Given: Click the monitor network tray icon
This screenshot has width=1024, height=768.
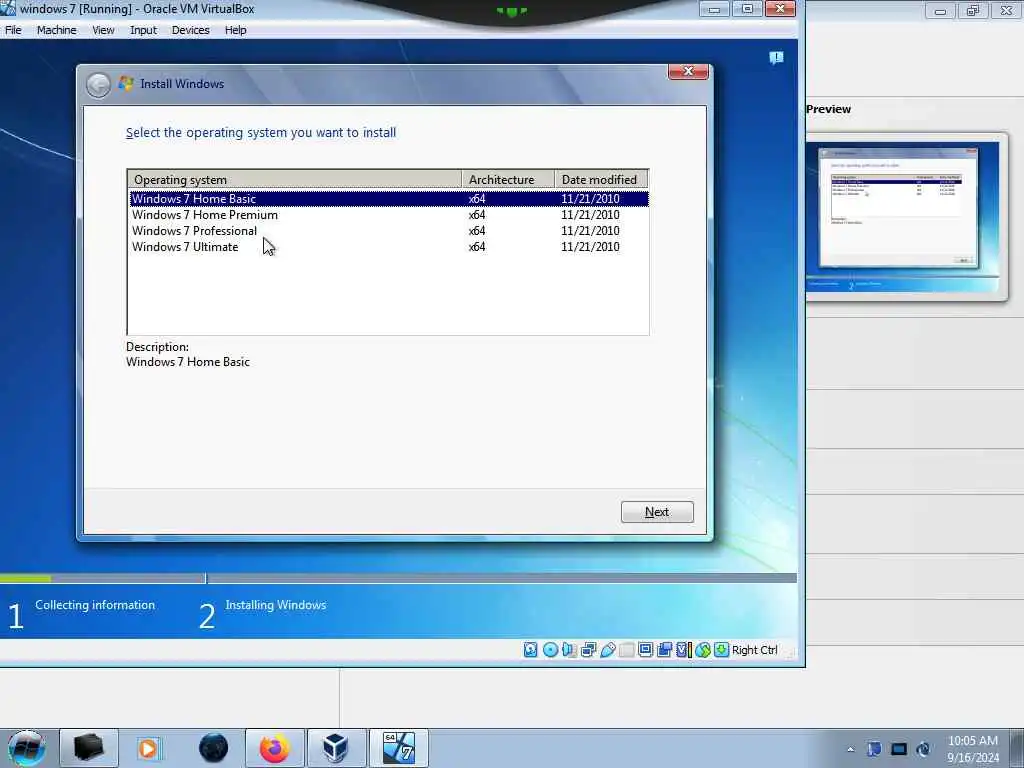Looking at the screenshot, I should (899, 749).
